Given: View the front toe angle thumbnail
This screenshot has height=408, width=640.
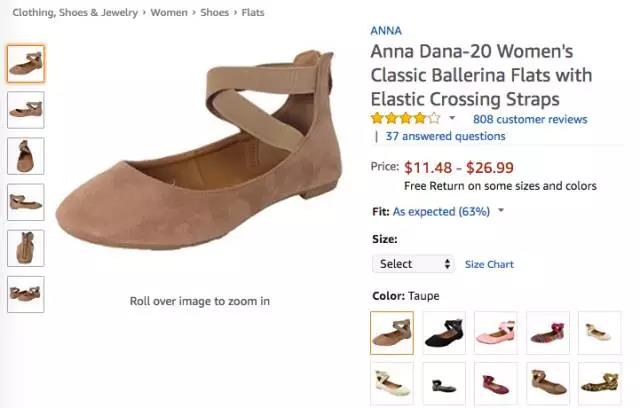Looking at the screenshot, I should (25, 155).
